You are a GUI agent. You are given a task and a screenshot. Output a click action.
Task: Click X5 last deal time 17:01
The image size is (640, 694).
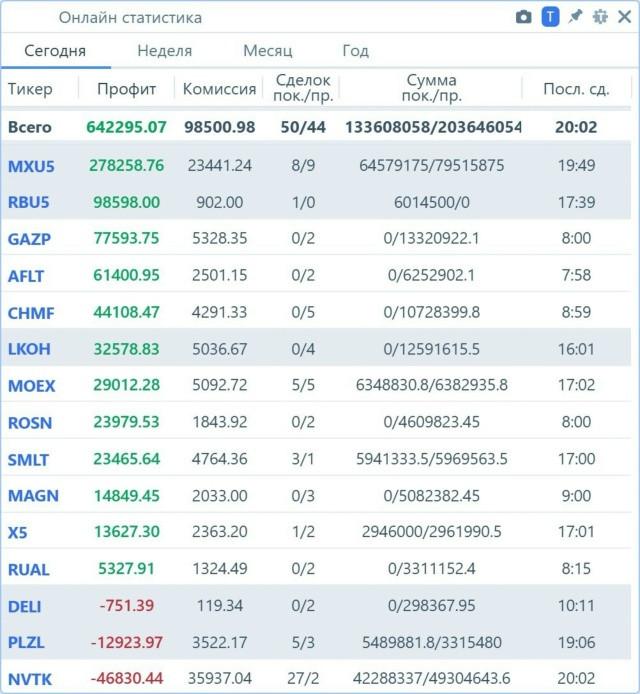pyautogui.click(x=576, y=532)
